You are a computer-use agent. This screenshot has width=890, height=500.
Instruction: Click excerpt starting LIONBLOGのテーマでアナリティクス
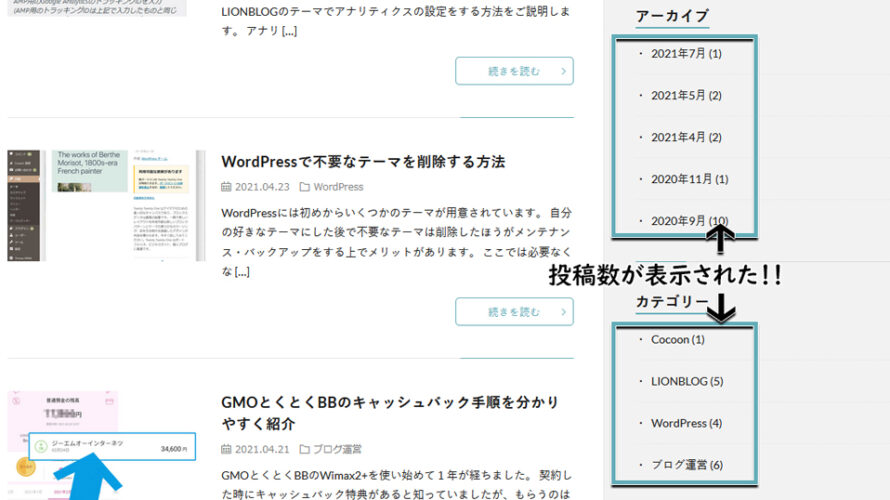(396, 21)
